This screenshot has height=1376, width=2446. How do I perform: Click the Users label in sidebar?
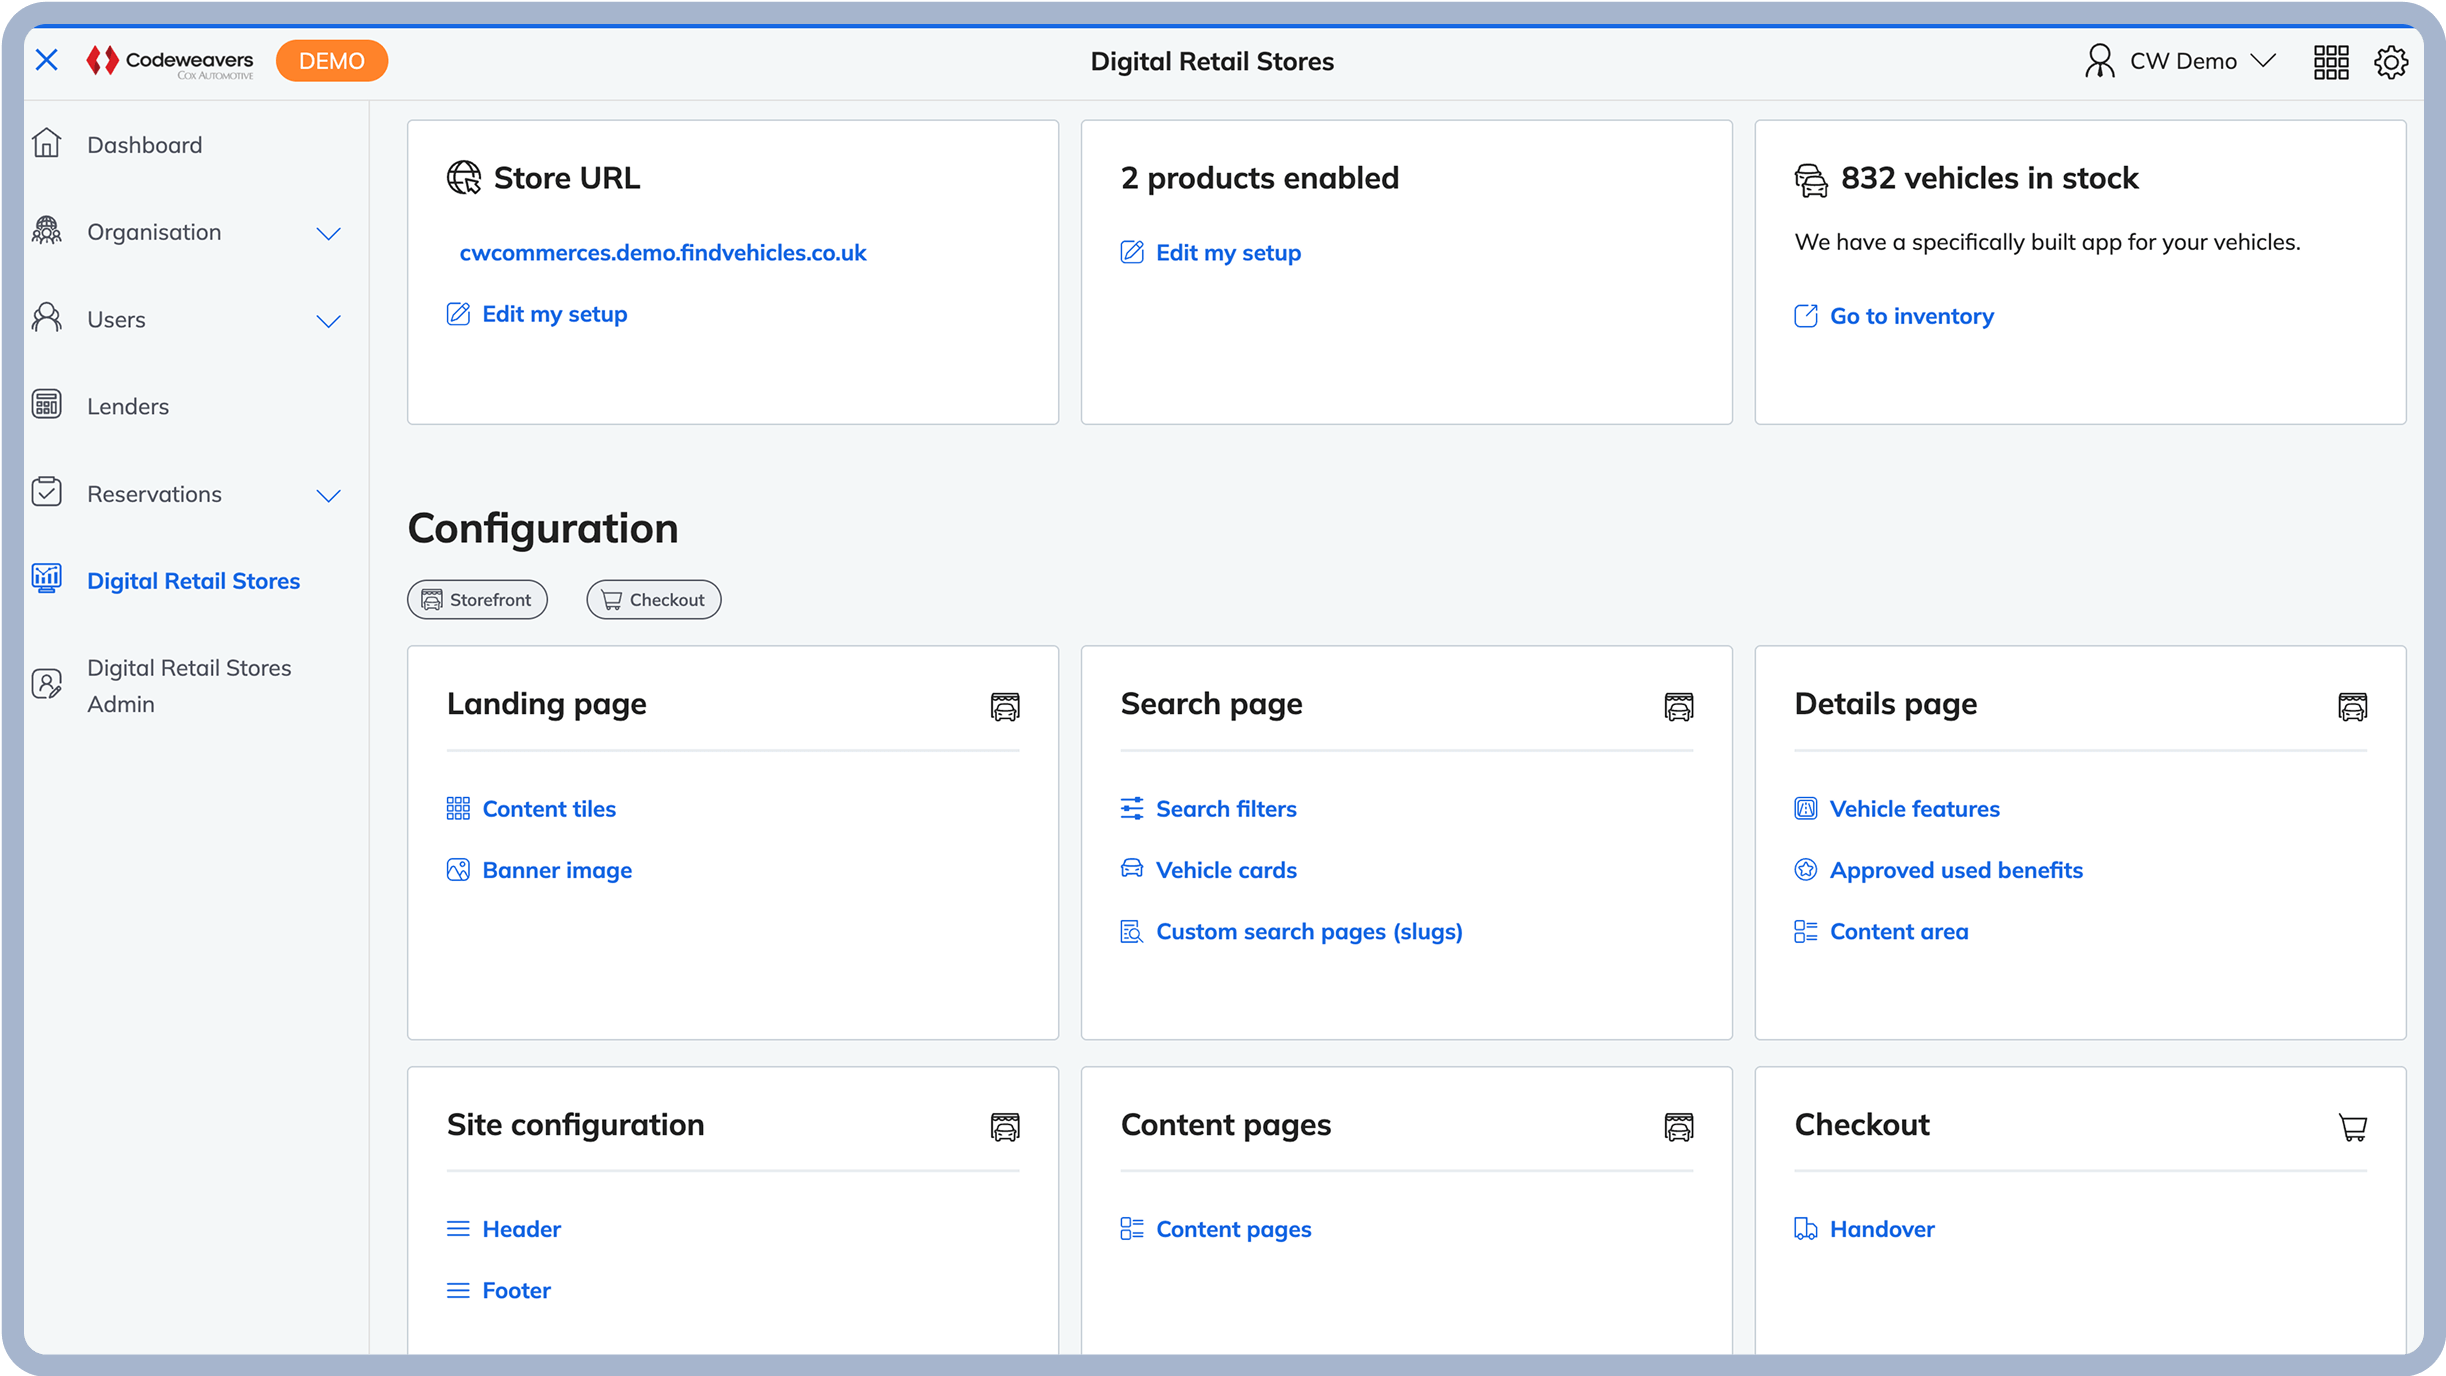tap(116, 320)
